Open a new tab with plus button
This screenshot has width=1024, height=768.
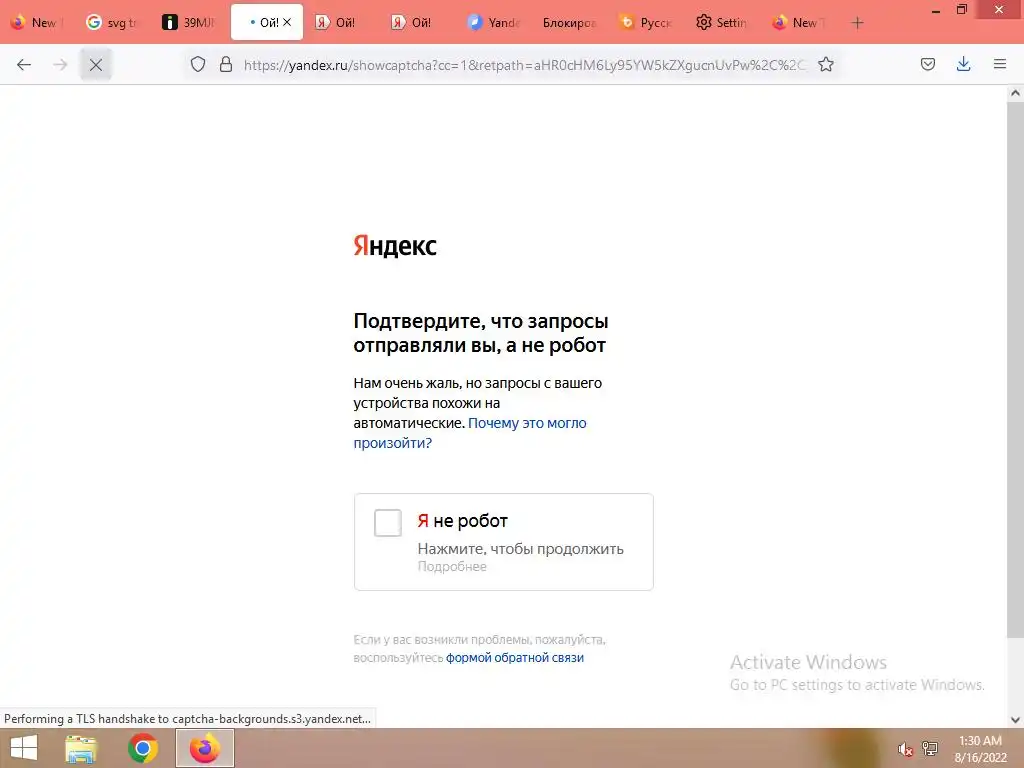[x=857, y=23]
